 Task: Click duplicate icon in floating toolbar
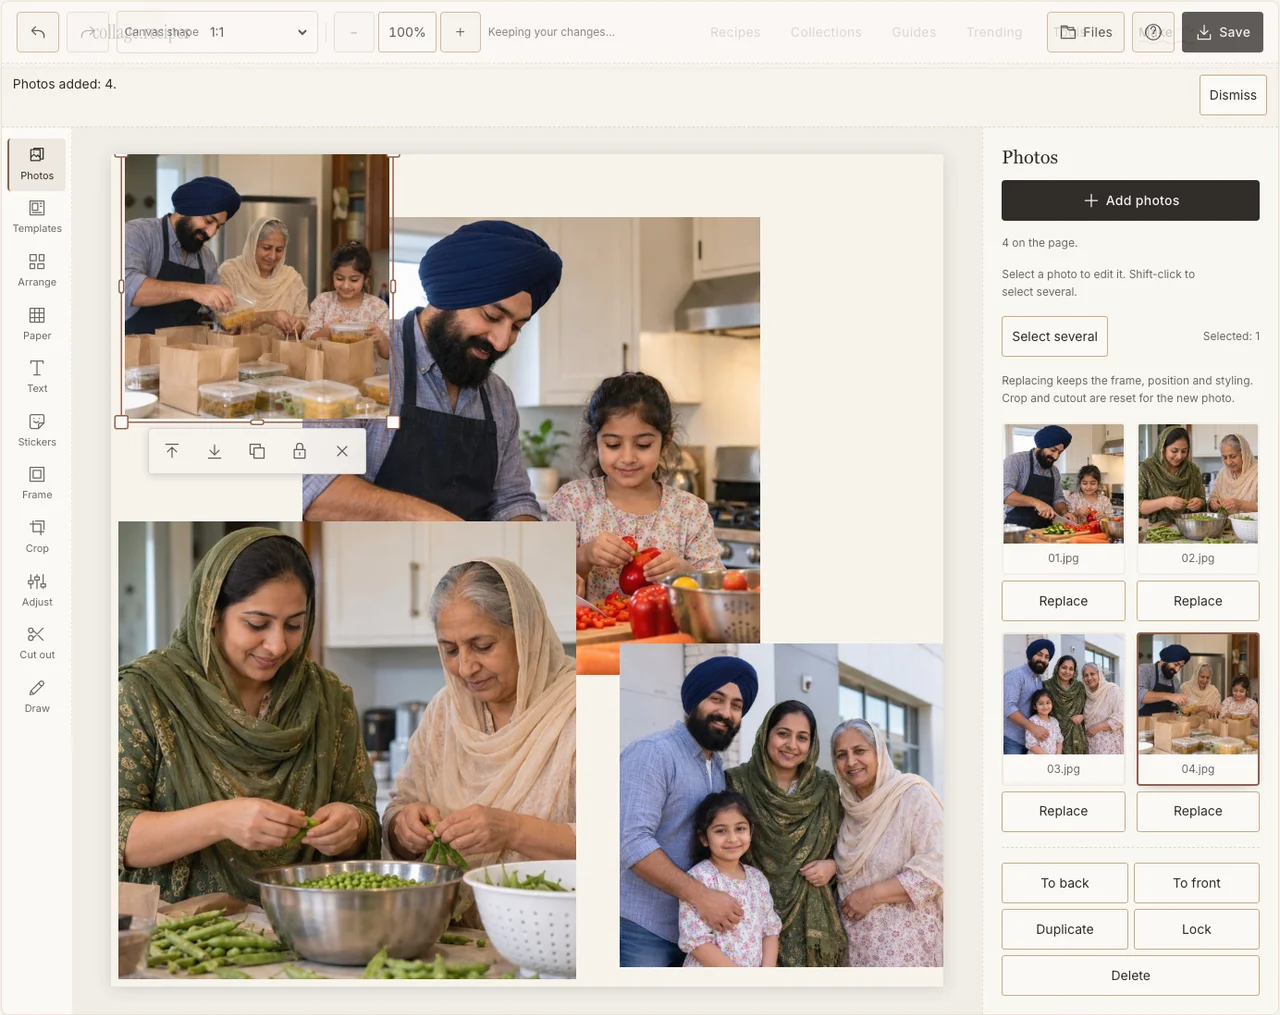[x=257, y=451]
